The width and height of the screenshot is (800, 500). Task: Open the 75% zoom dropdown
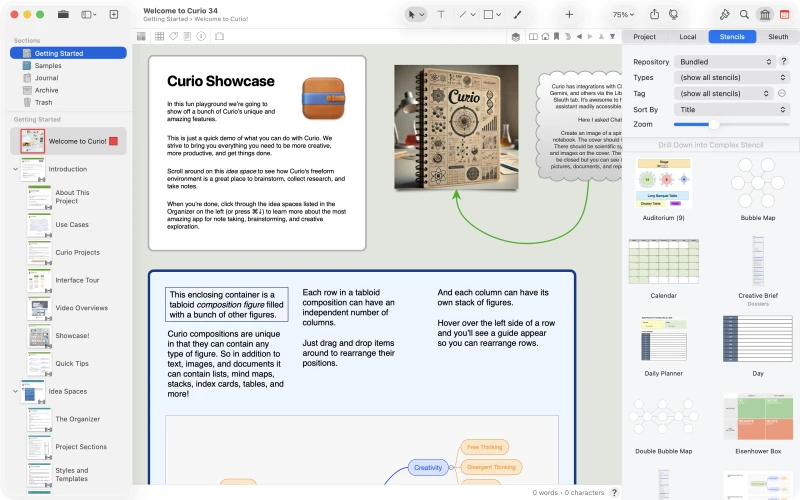(x=623, y=15)
